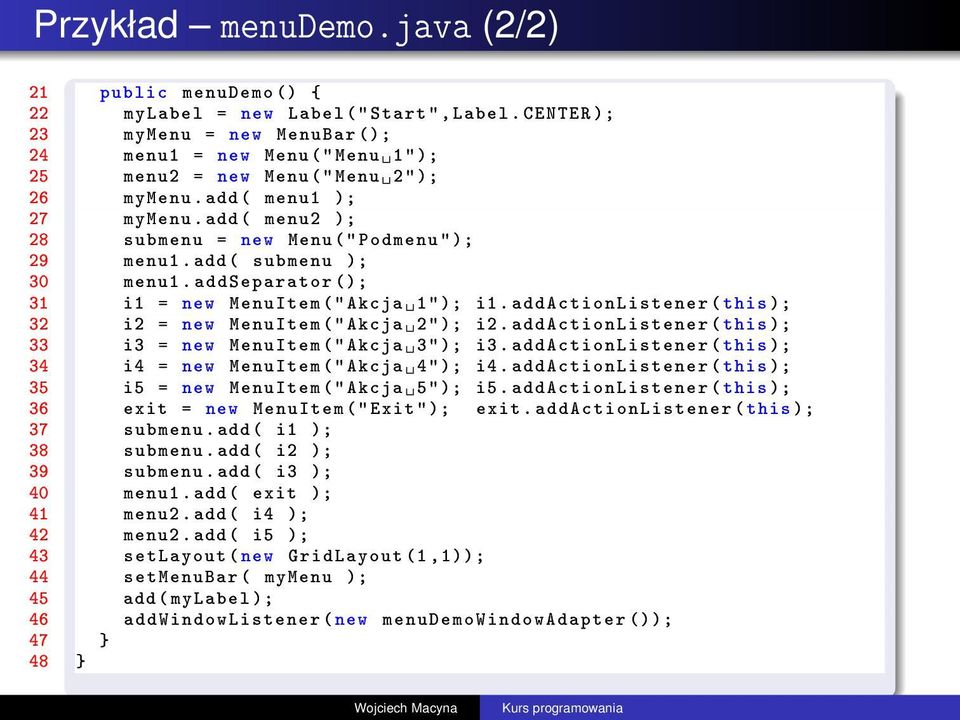
Task: Click the line 'myMenu = new MenuBar();'
Action: tap(257, 135)
